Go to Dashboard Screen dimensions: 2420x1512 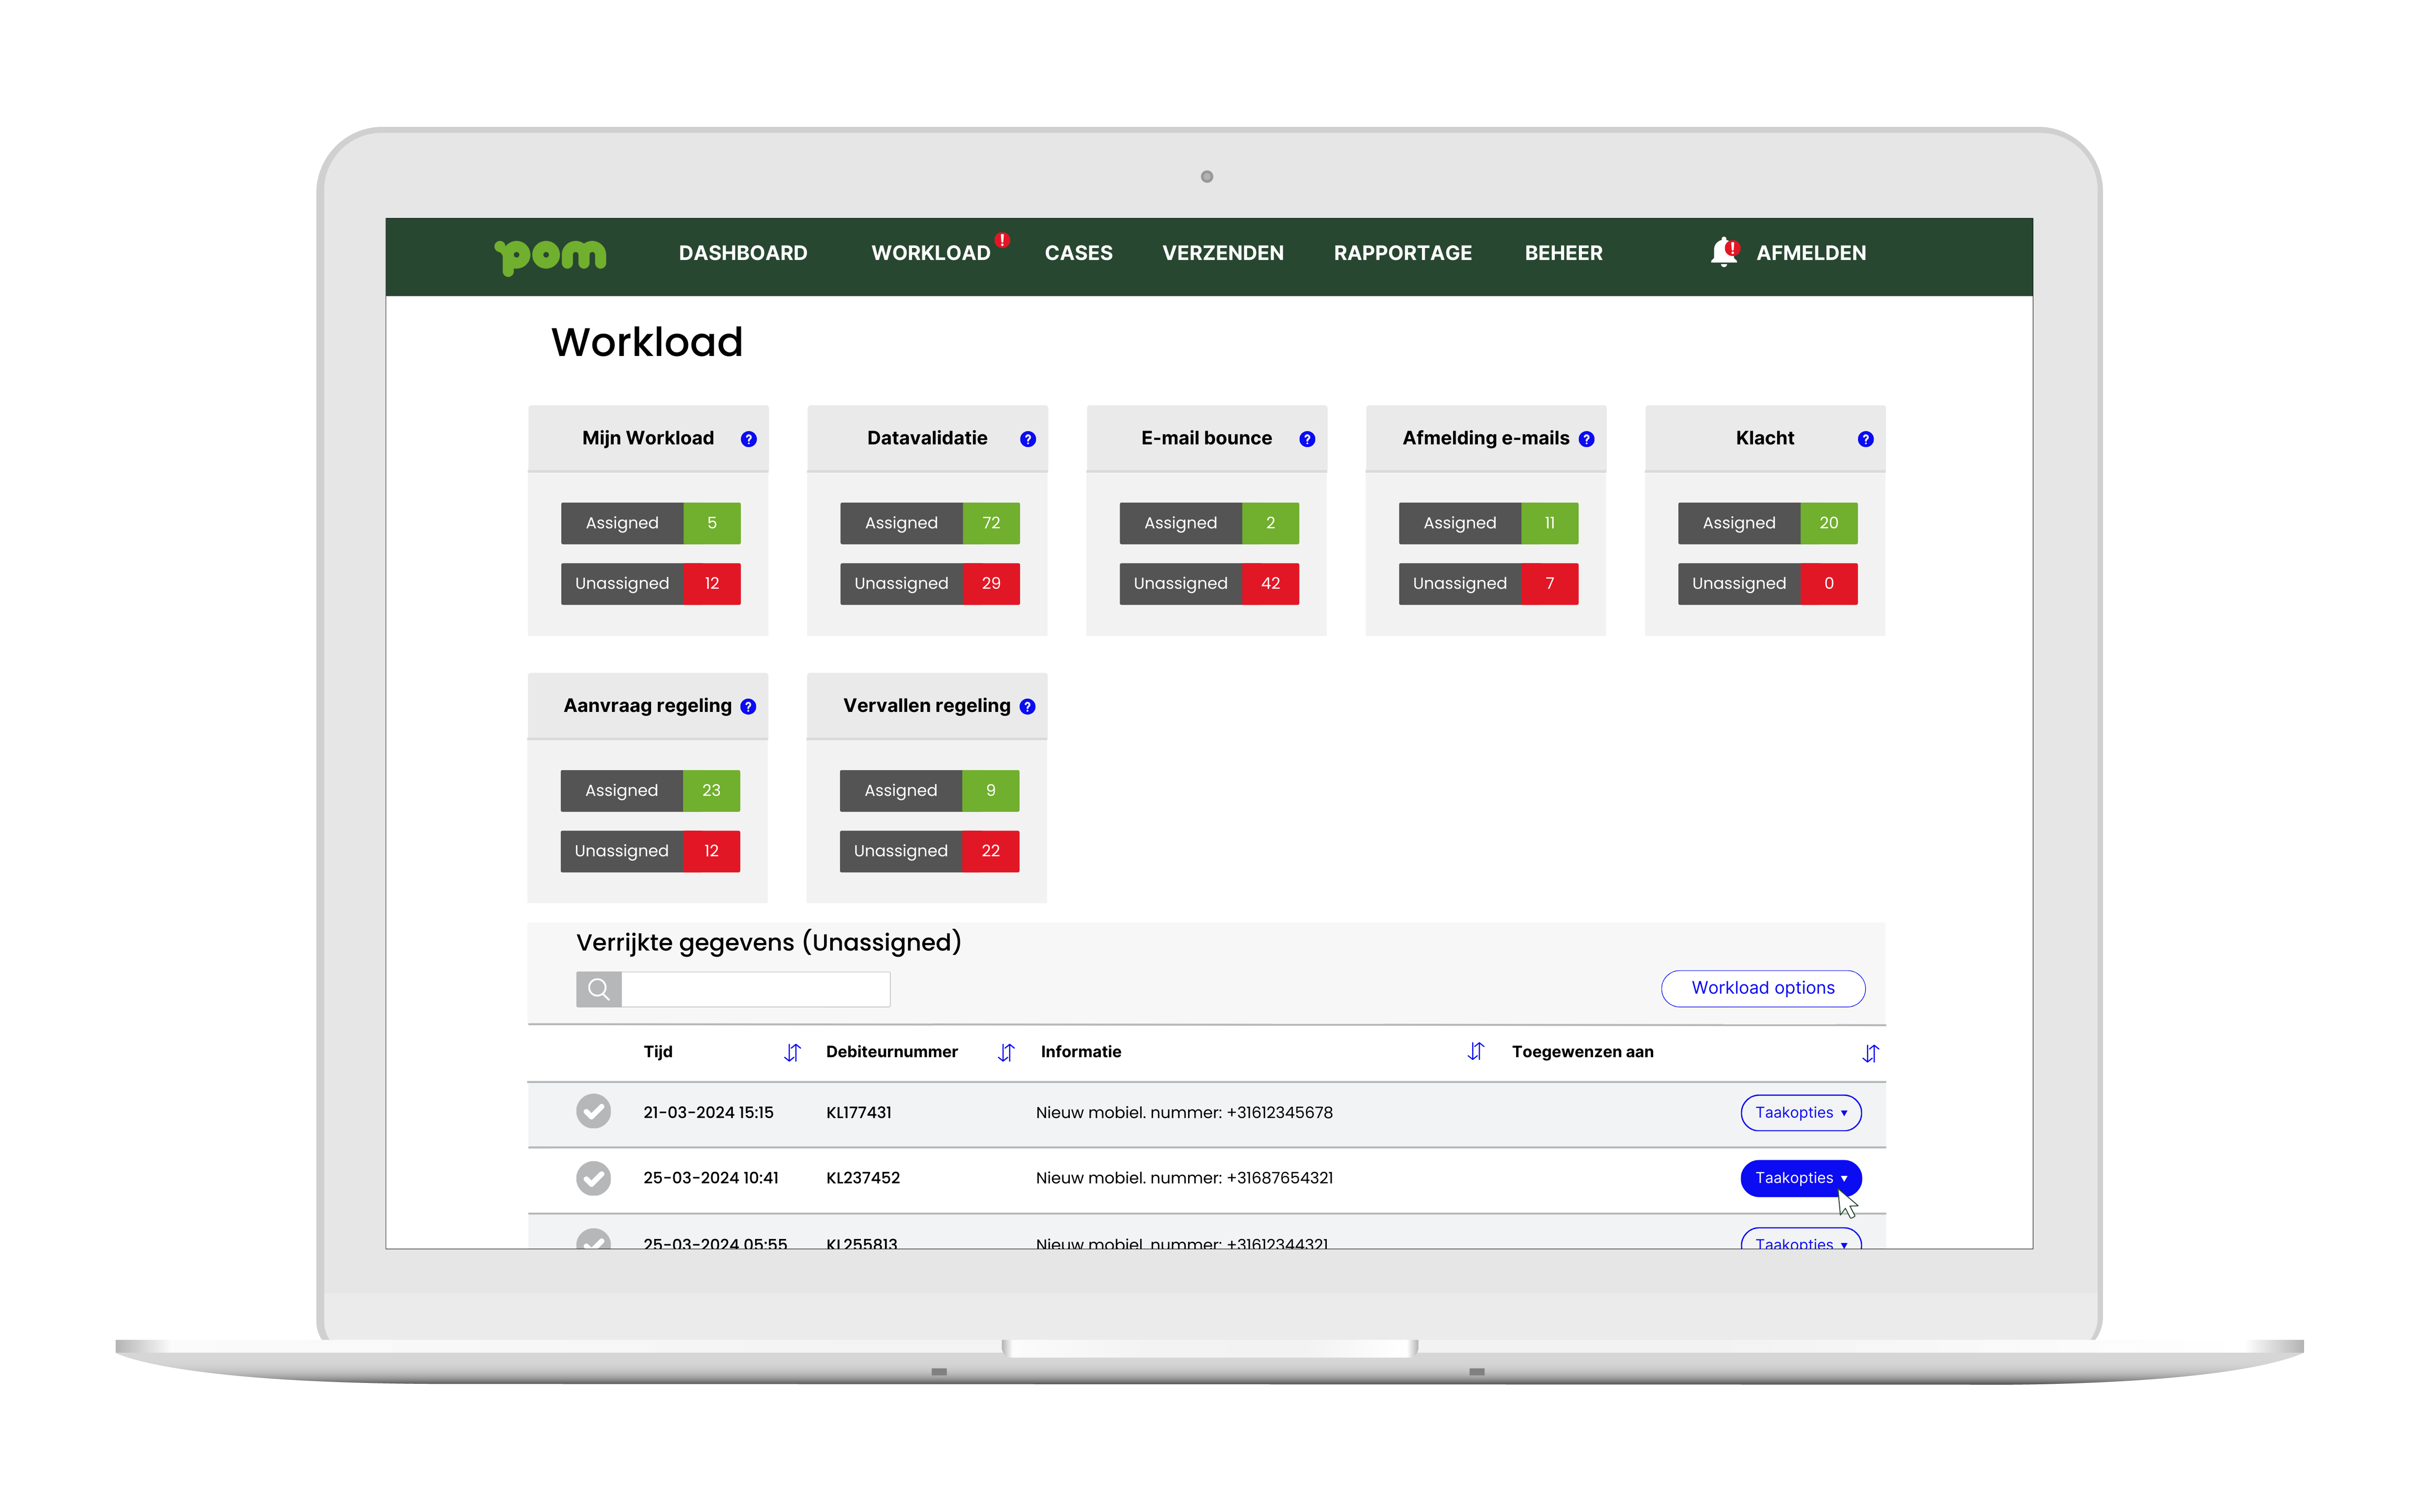tap(743, 253)
